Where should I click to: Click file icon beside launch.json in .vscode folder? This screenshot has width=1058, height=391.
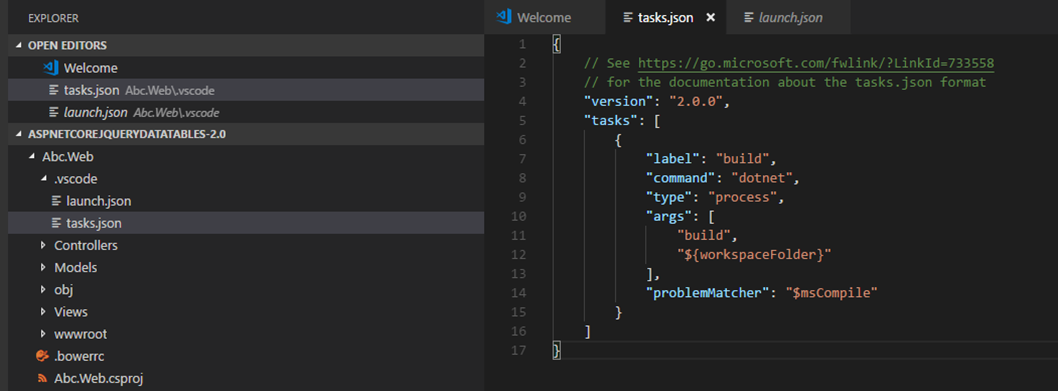(x=57, y=201)
